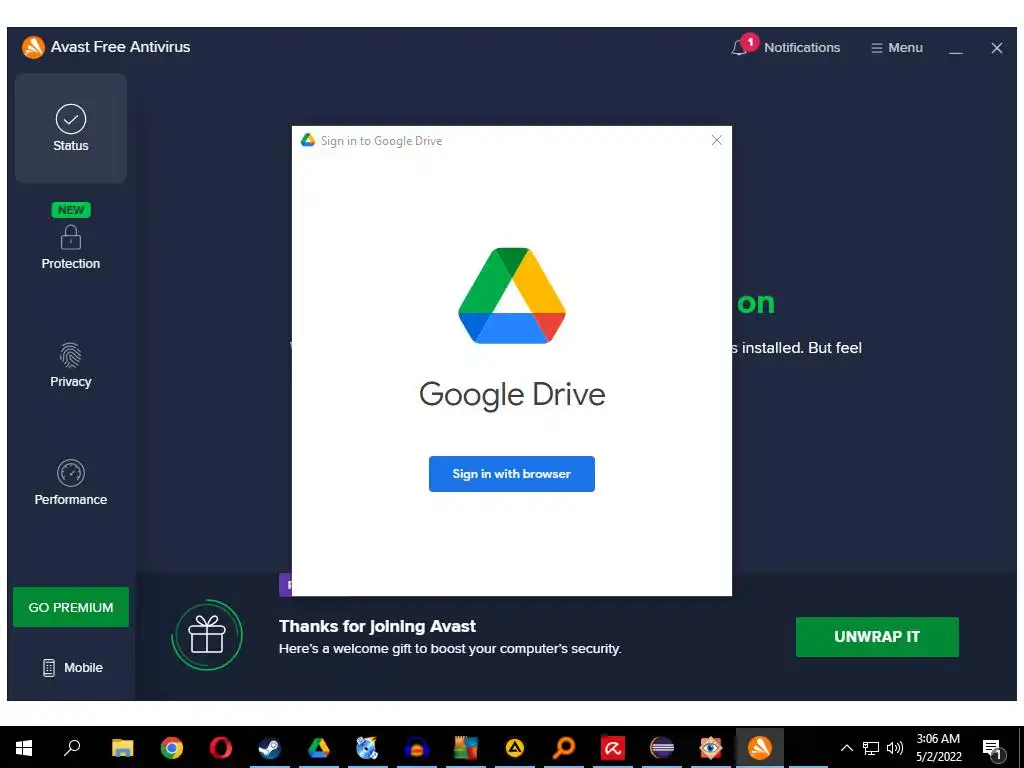Screen dimensions: 1024x768
Task: Switch to Avast in the taskbar
Action: click(x=760, y=748)
